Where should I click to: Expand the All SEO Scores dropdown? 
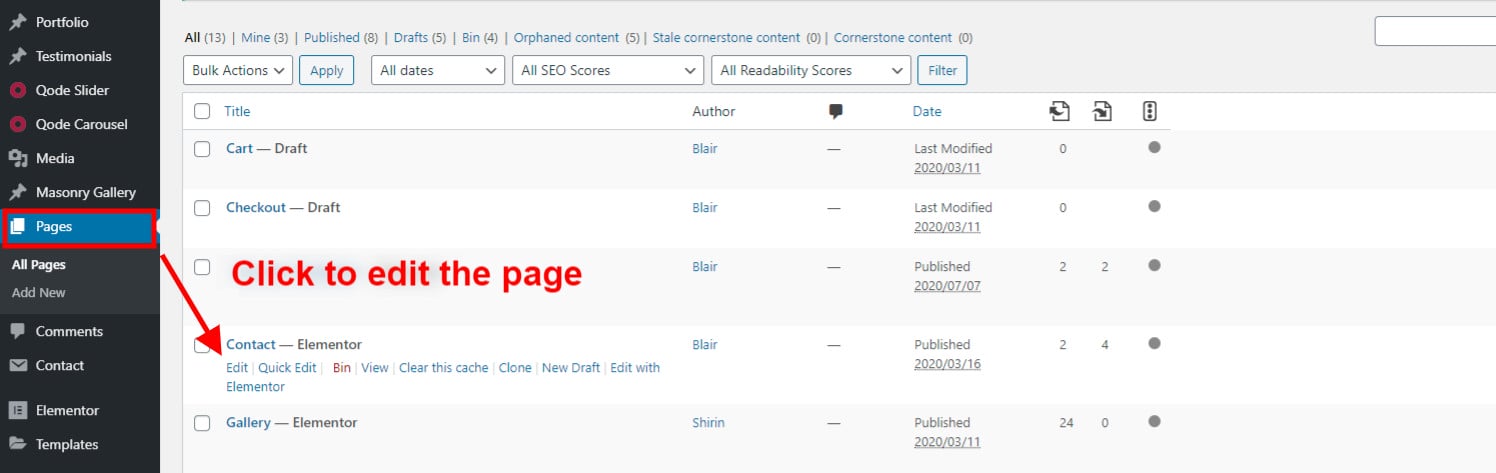pos(608,70)
